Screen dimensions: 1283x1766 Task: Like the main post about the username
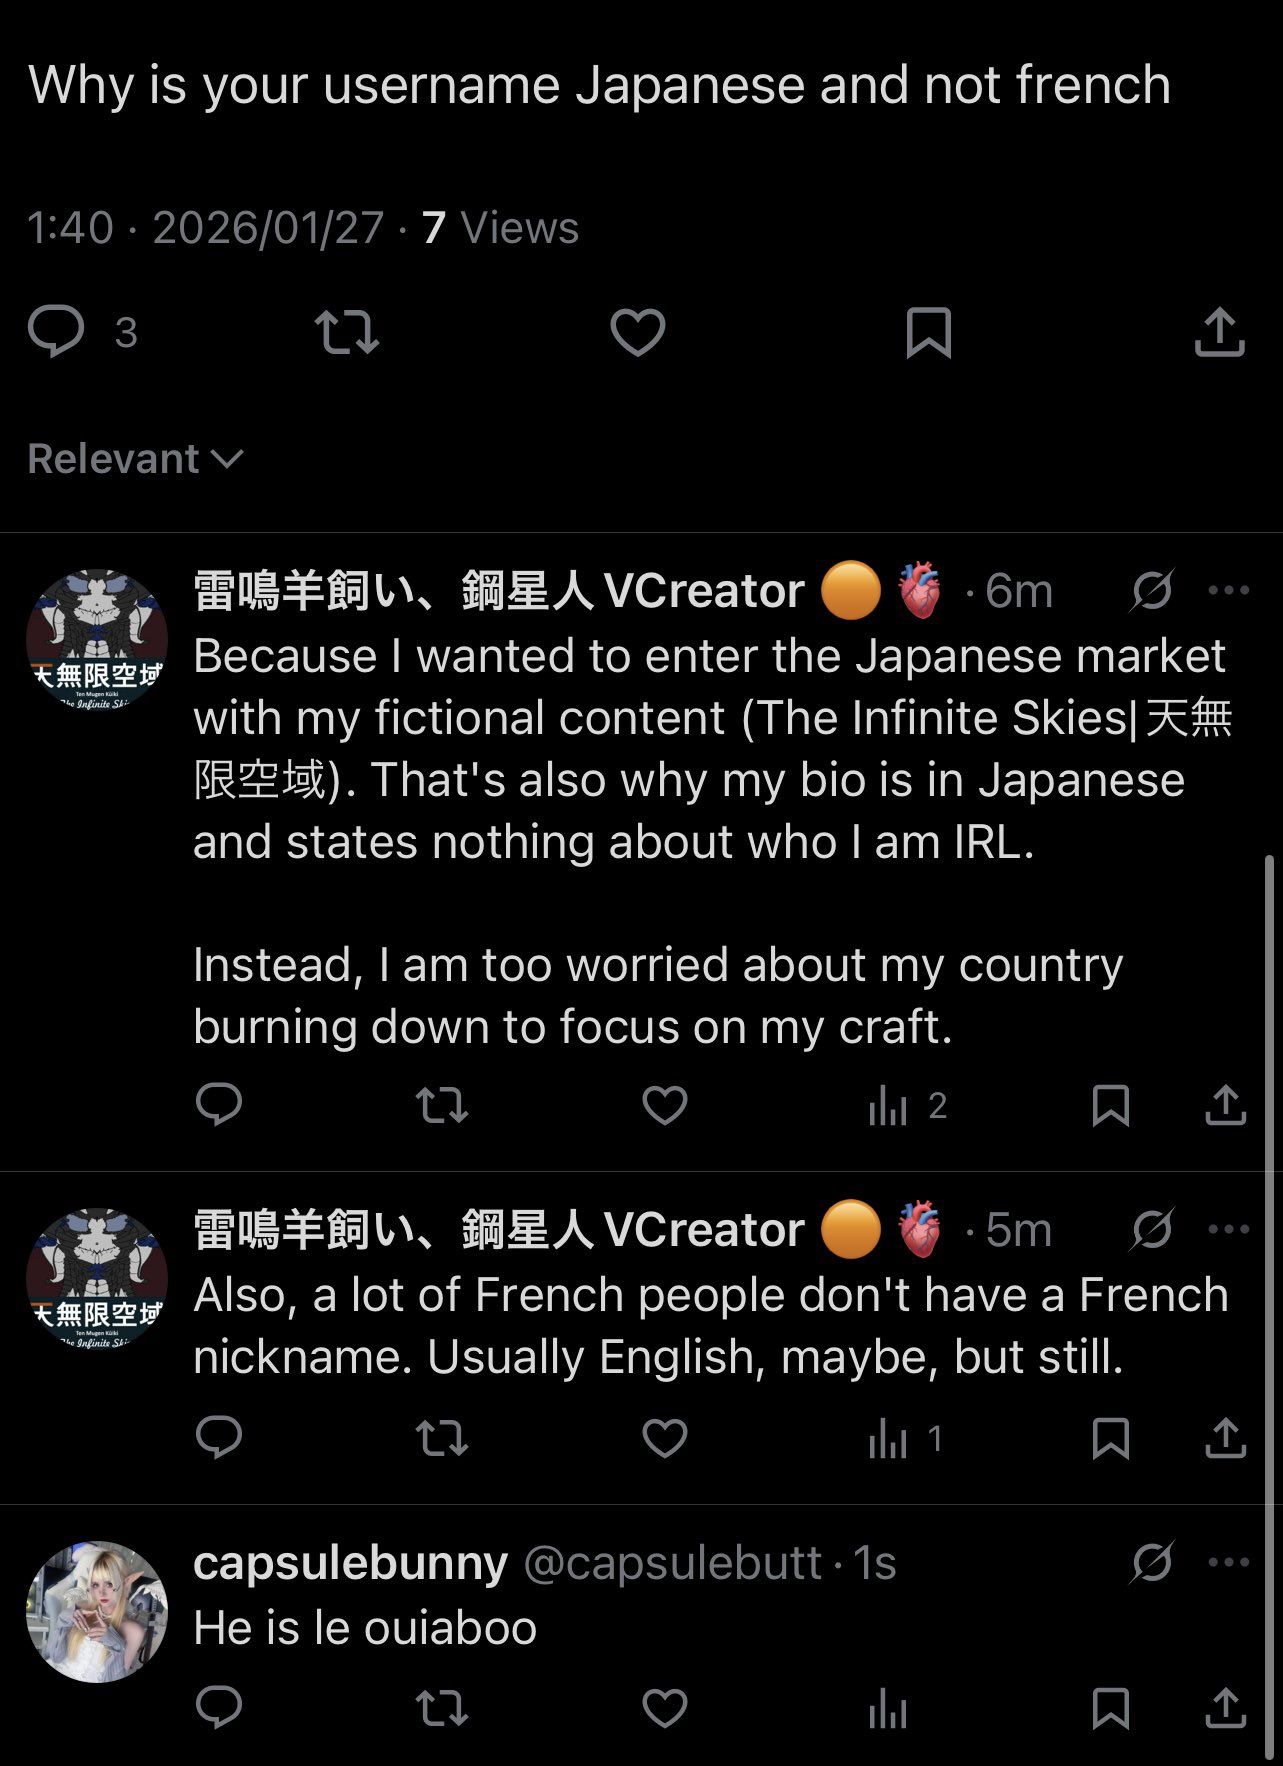[638, 332]
